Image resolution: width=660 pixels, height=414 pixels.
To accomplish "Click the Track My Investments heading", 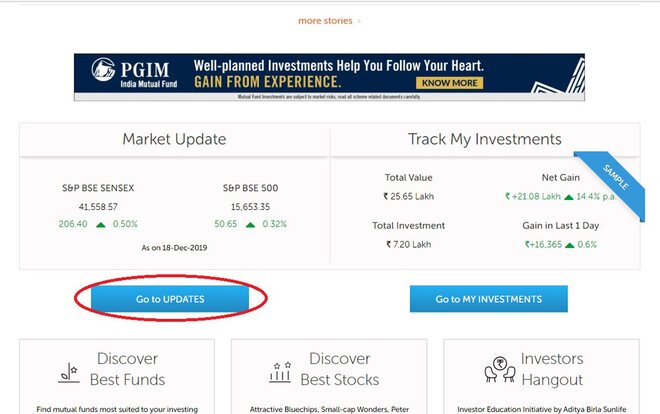I will coord(485,139).
